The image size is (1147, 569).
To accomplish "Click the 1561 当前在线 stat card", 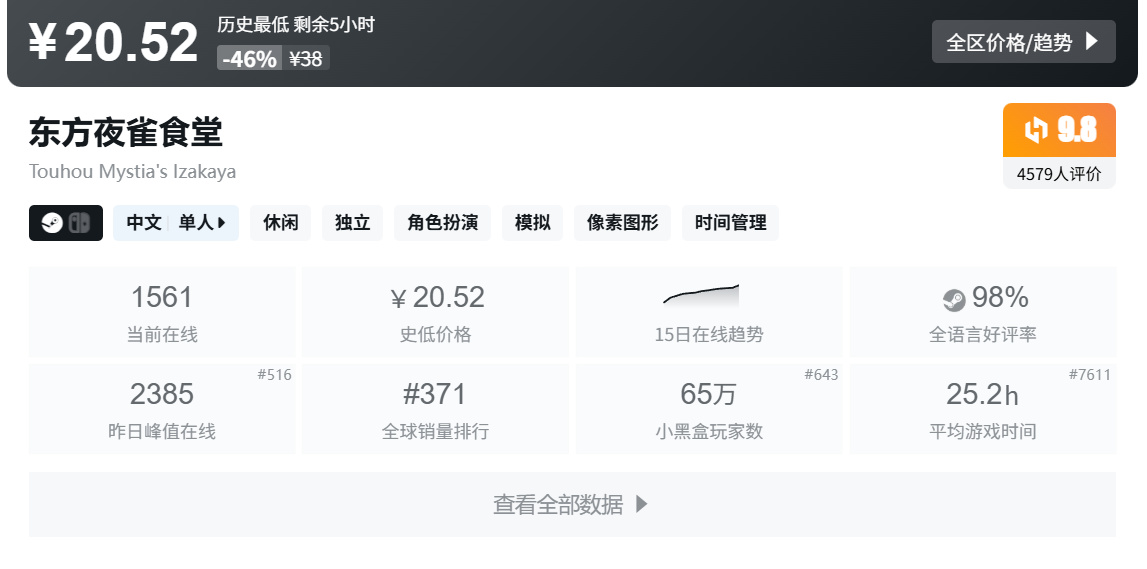I will click(162, 312).
